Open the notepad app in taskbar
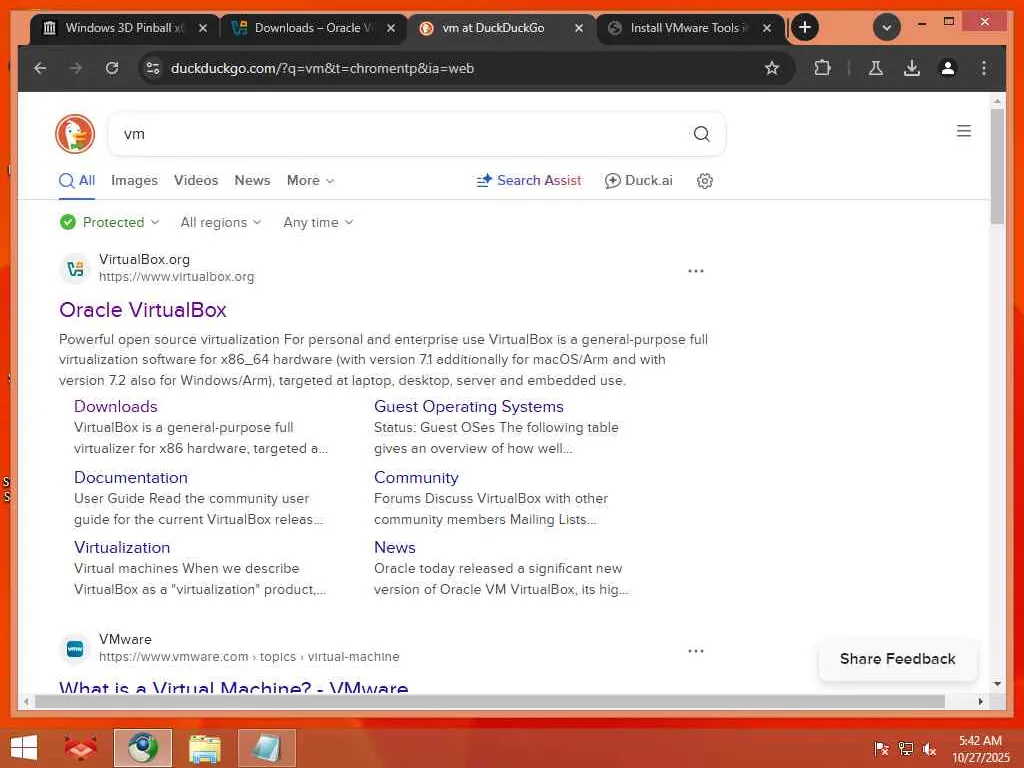 (x=266, y=748)
